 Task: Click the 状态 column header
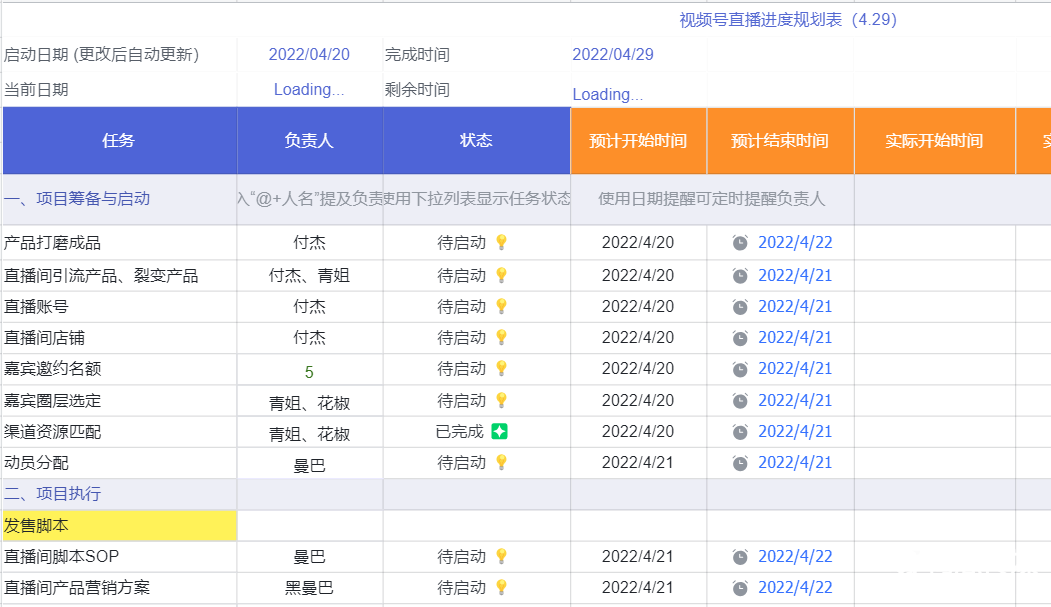point(477,141)
